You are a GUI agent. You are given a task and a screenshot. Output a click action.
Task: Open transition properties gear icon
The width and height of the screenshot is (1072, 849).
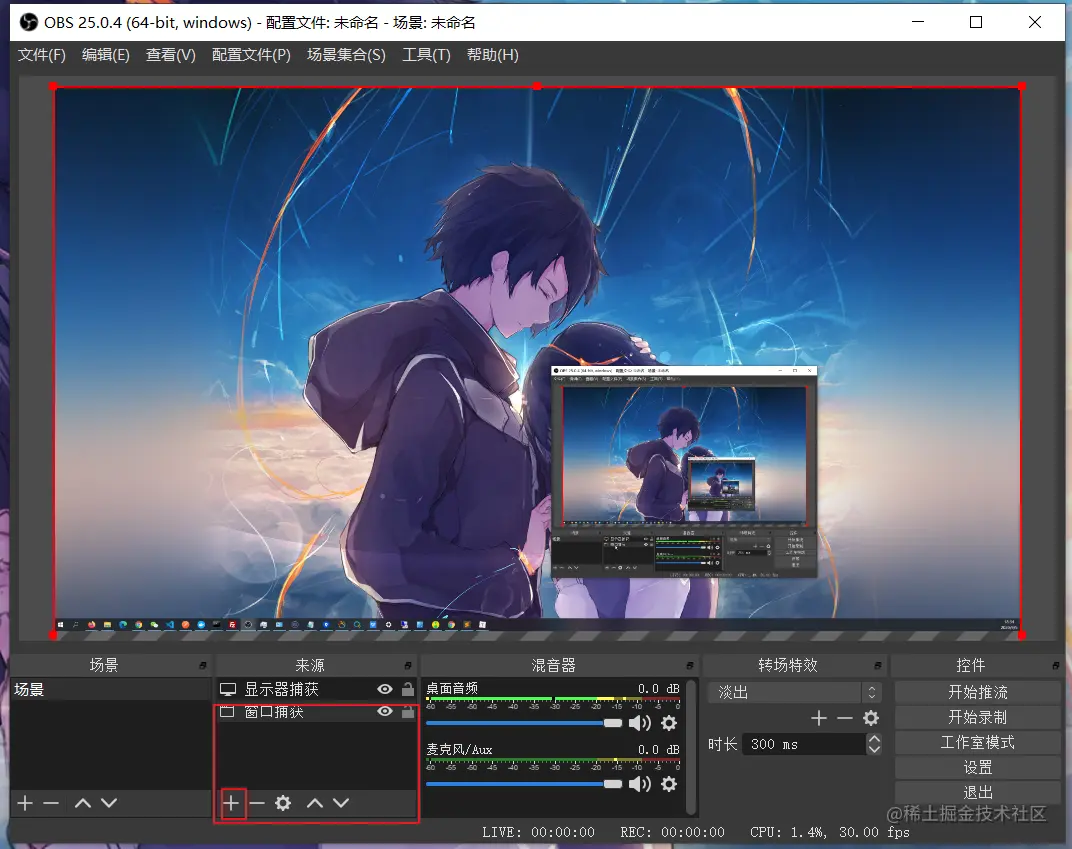871,718
